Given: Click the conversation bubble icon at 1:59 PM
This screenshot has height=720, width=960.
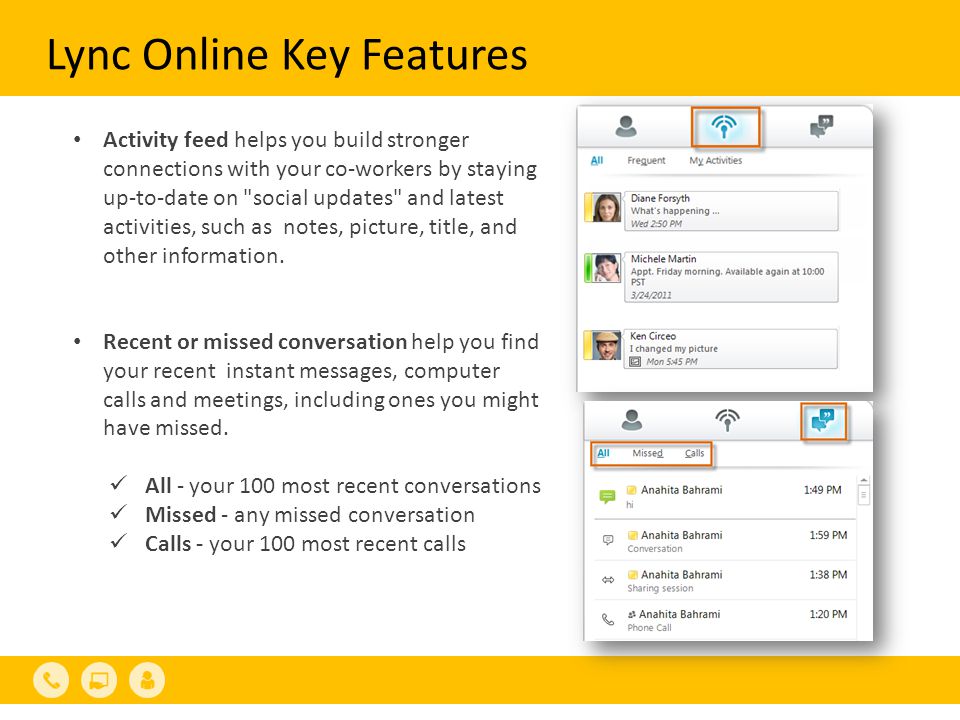Looking at the screenshot, I should tap(608, 540).
